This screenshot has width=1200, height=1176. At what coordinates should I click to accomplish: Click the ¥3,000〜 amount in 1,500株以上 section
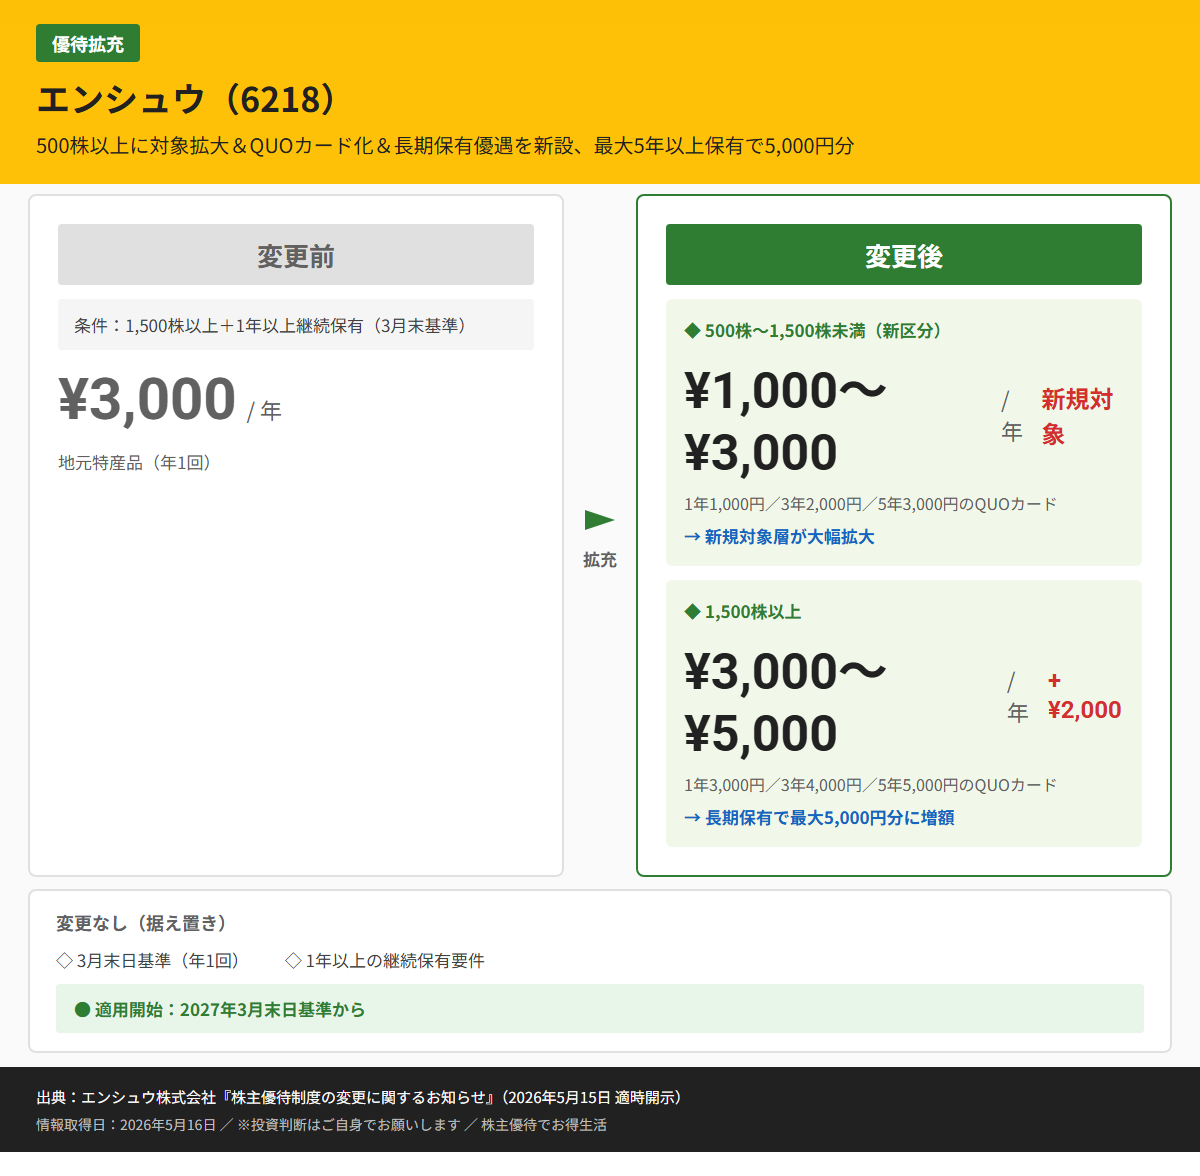coord(786,671)
